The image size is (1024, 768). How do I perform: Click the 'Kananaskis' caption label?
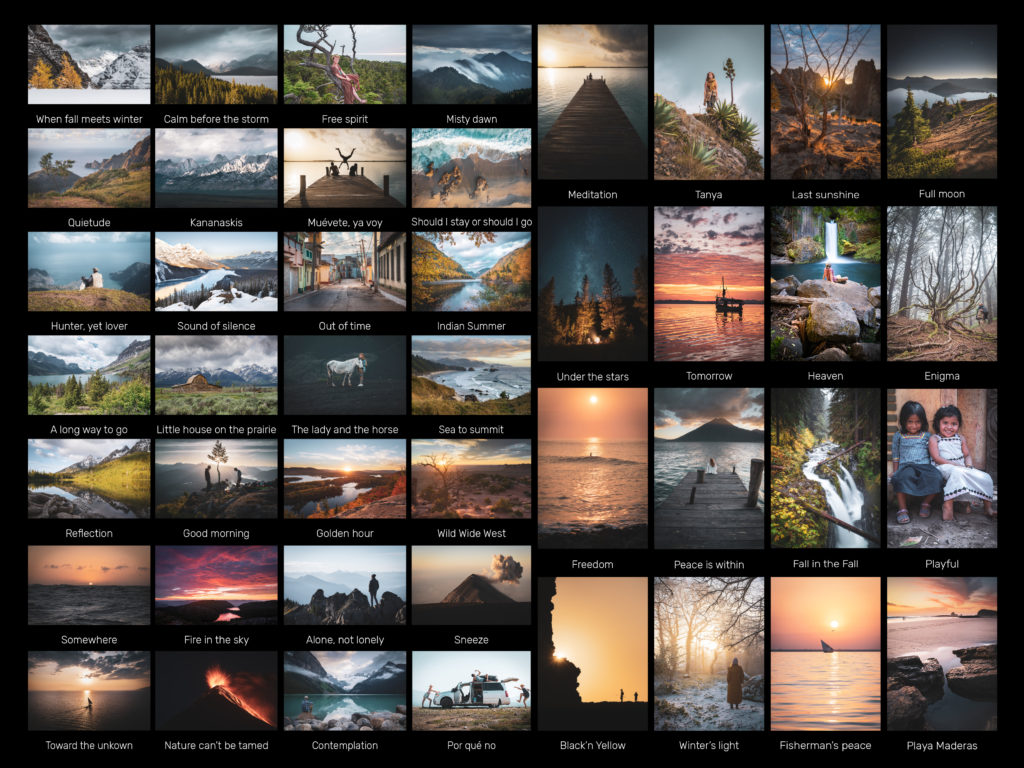tap(216, 223)
